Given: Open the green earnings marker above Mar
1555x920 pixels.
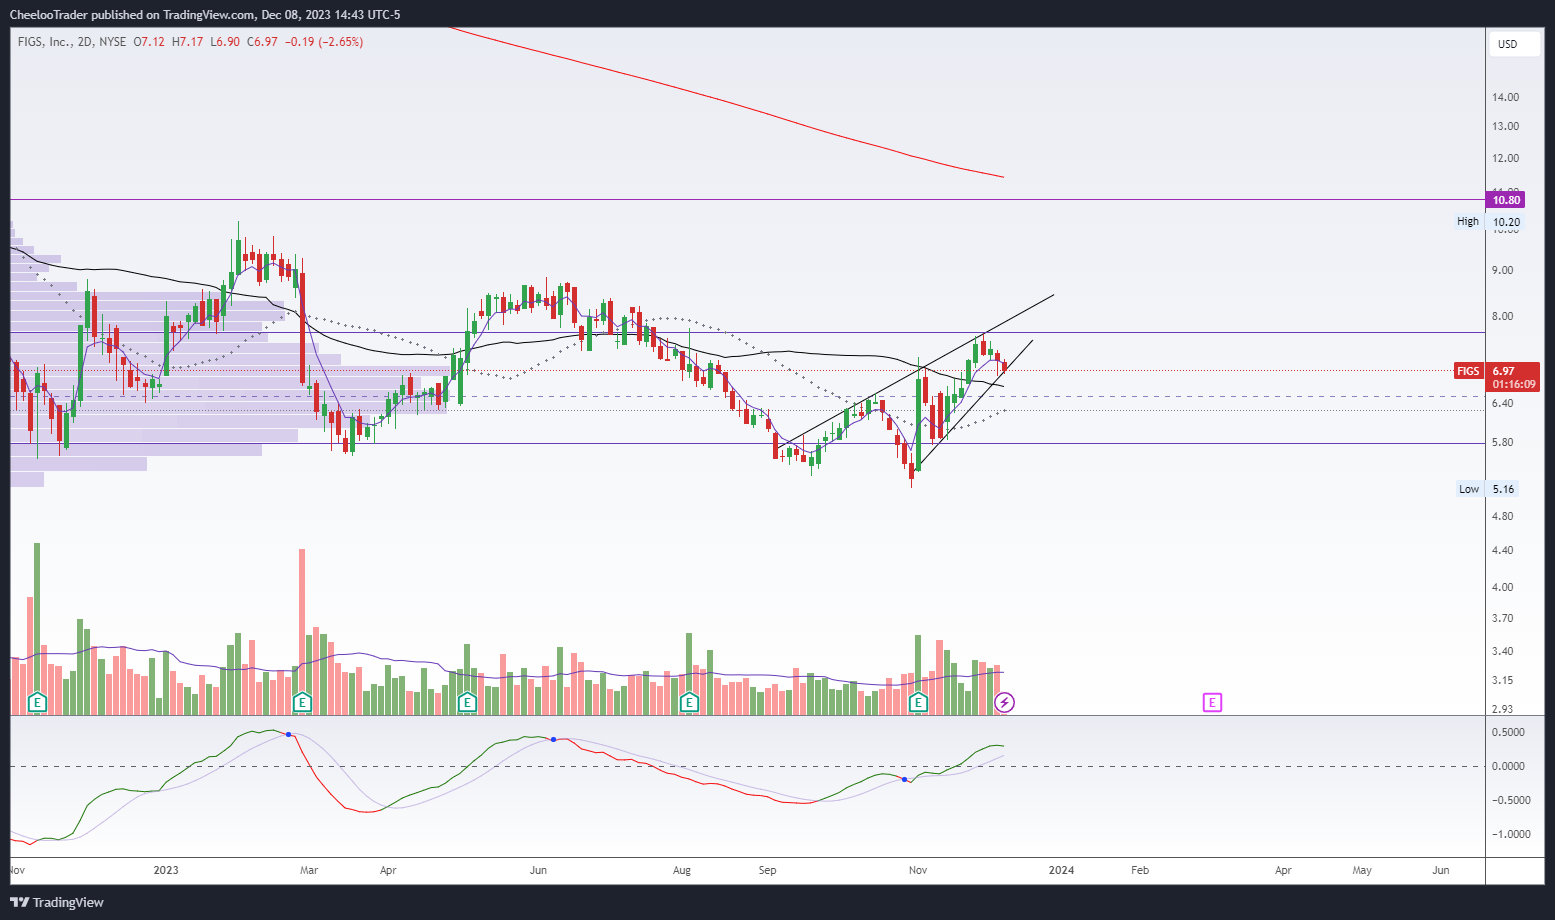Looking at the screenshot, I should pos(303,703).
